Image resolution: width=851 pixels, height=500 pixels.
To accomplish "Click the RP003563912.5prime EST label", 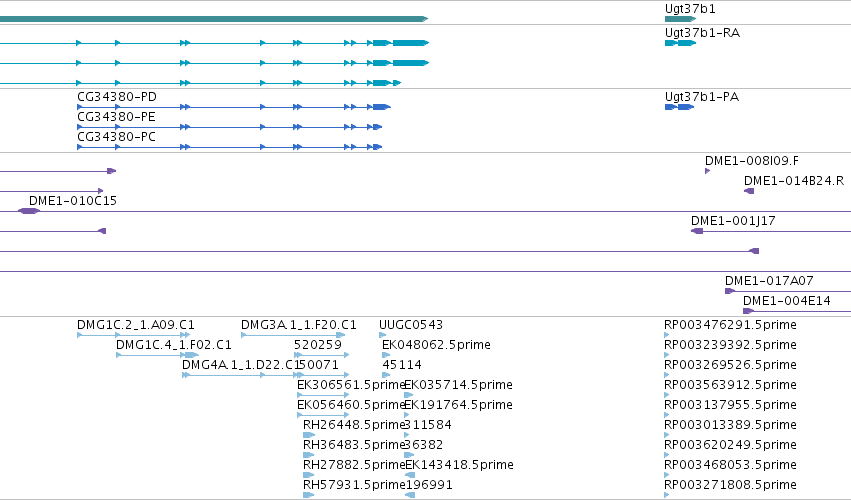I will [x=731, y=385].
